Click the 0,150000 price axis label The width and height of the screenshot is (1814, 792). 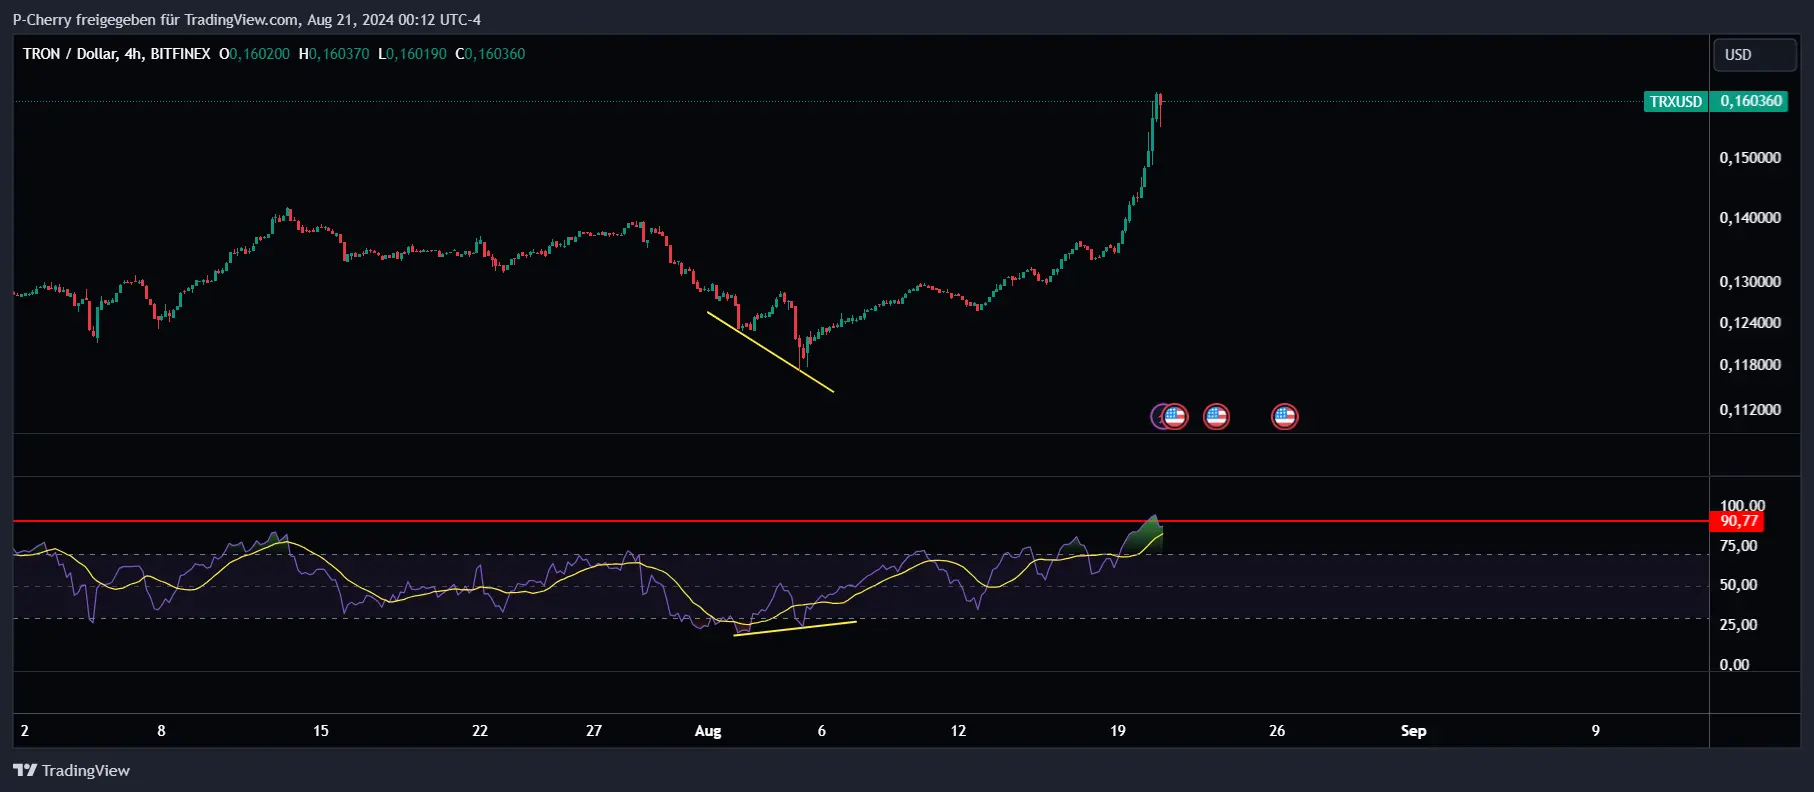pos(1750,158)
